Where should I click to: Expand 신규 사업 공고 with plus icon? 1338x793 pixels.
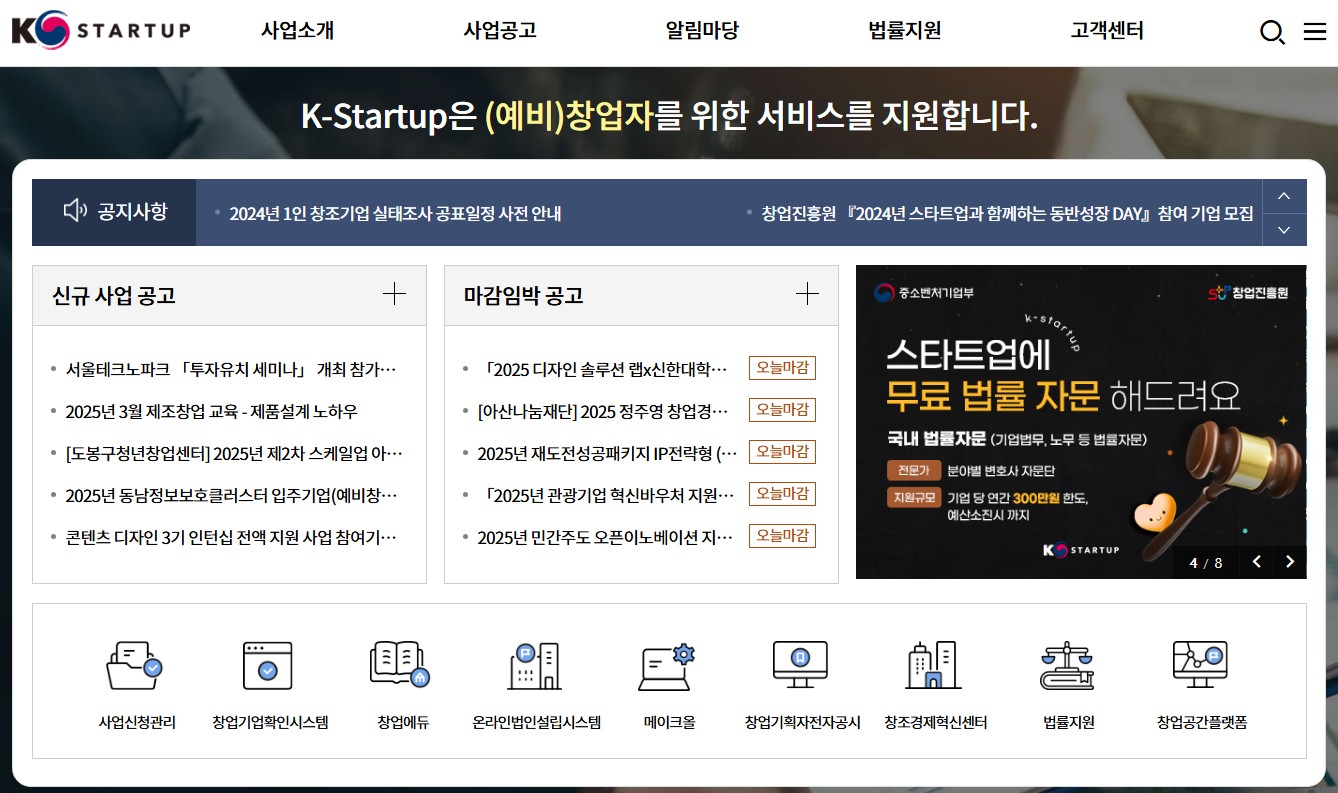[x=395, y=294]
